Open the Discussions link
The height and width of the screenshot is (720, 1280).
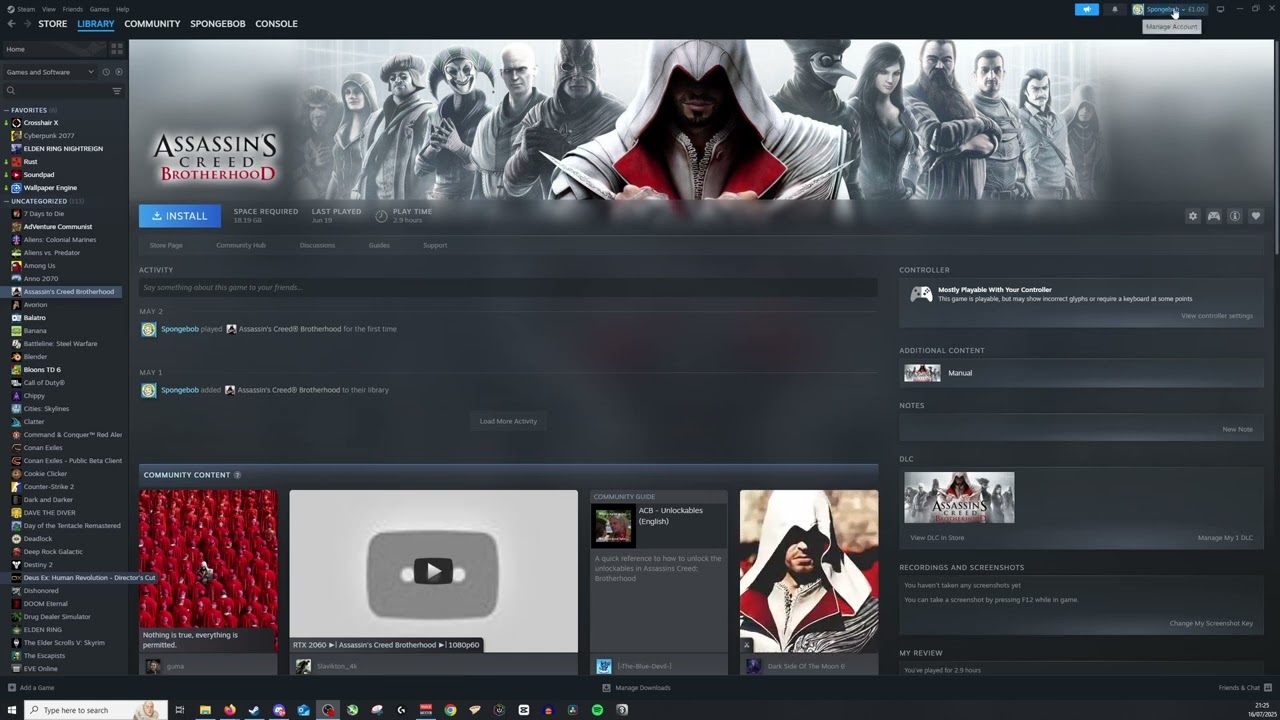[317, 245]
